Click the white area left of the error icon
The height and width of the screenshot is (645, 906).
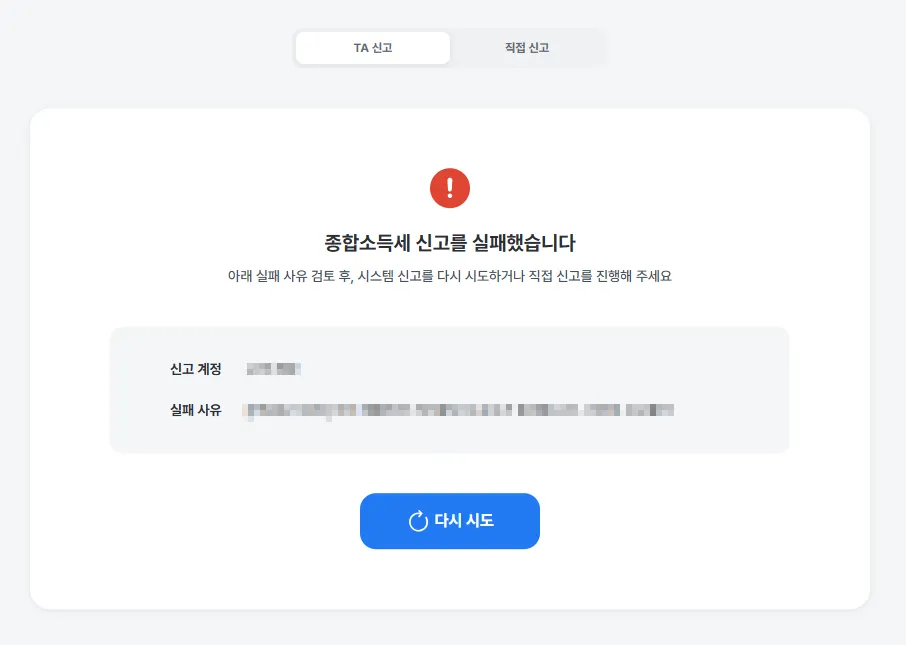click(231, 188)
